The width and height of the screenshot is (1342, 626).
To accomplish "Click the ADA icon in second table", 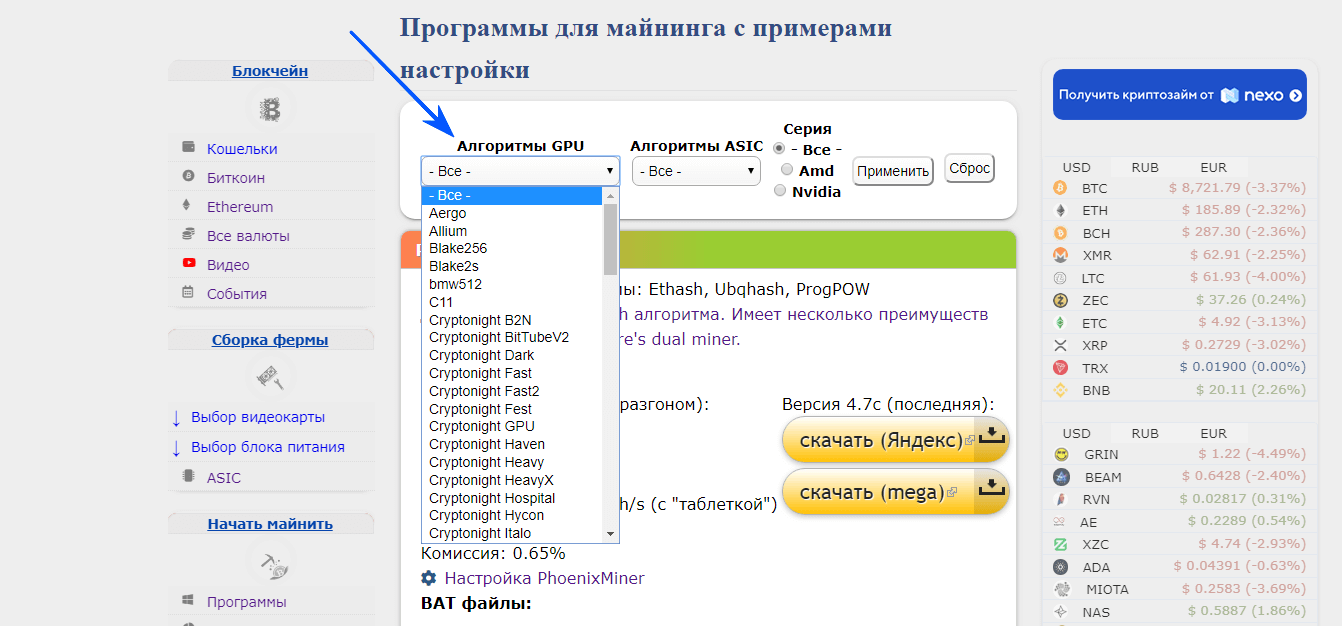I will click(1060, 567).
